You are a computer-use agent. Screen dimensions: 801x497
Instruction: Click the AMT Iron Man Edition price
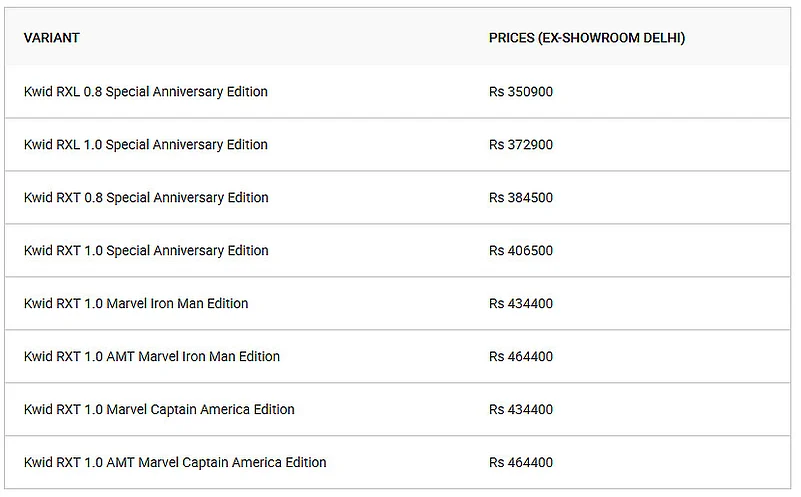[x=521, y=356]
